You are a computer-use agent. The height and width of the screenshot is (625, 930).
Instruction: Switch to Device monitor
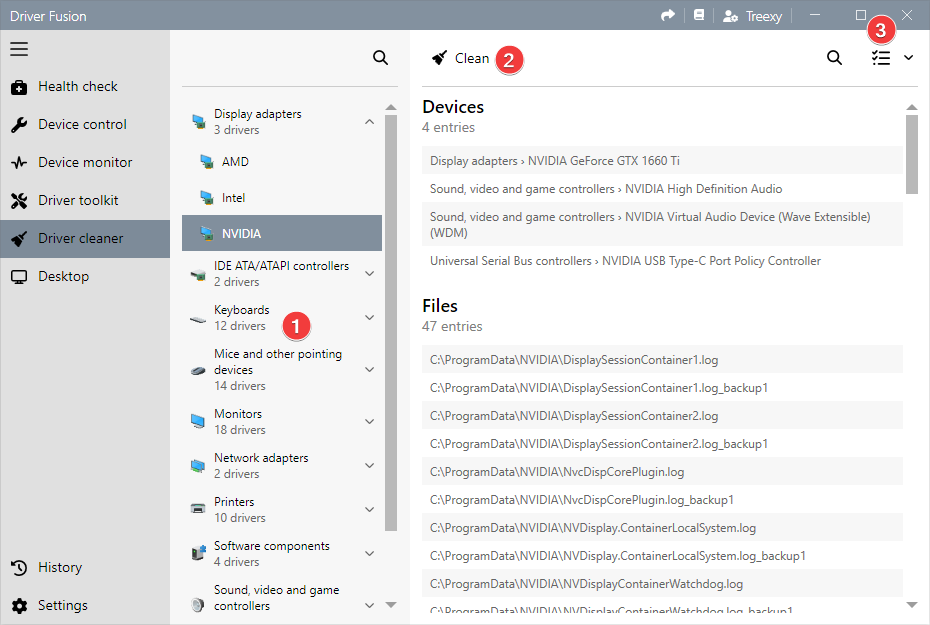click(85, 162)
